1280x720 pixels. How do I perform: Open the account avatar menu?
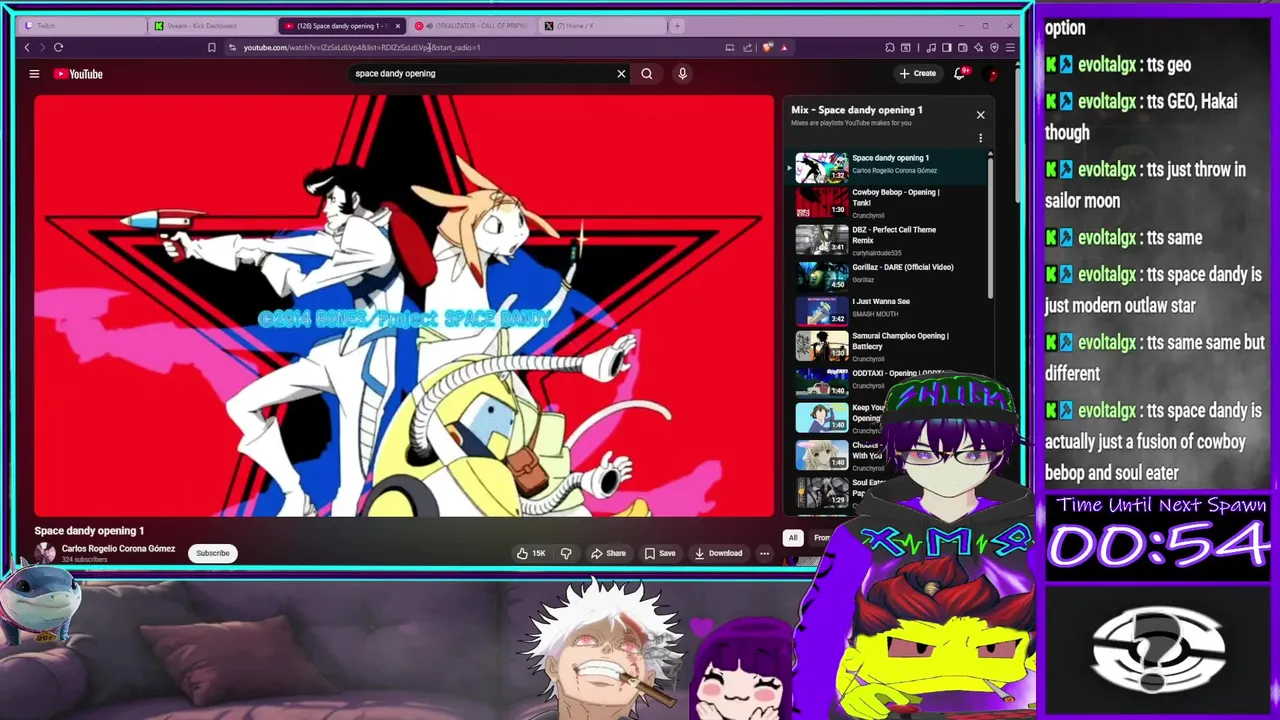point(991,74)
